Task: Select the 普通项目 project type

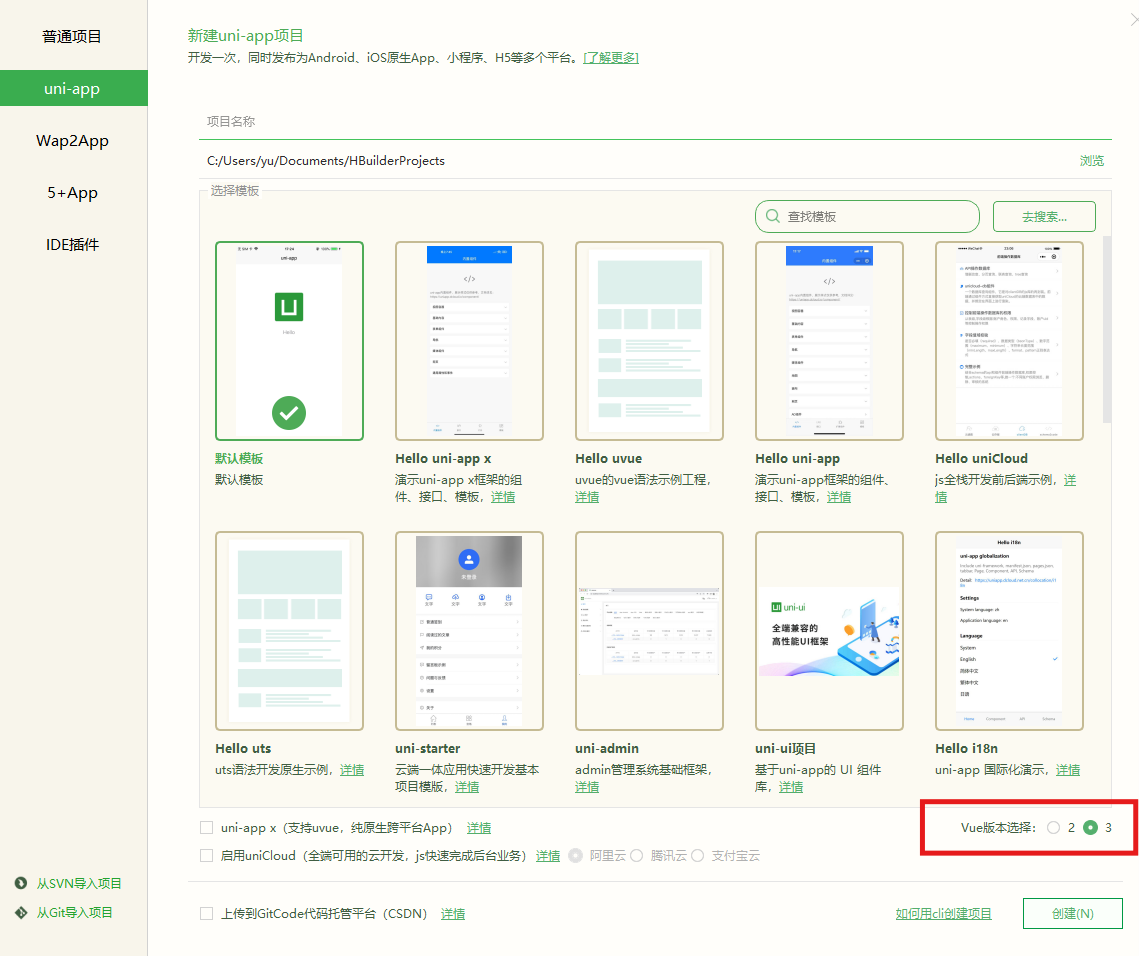Action: 72,36
